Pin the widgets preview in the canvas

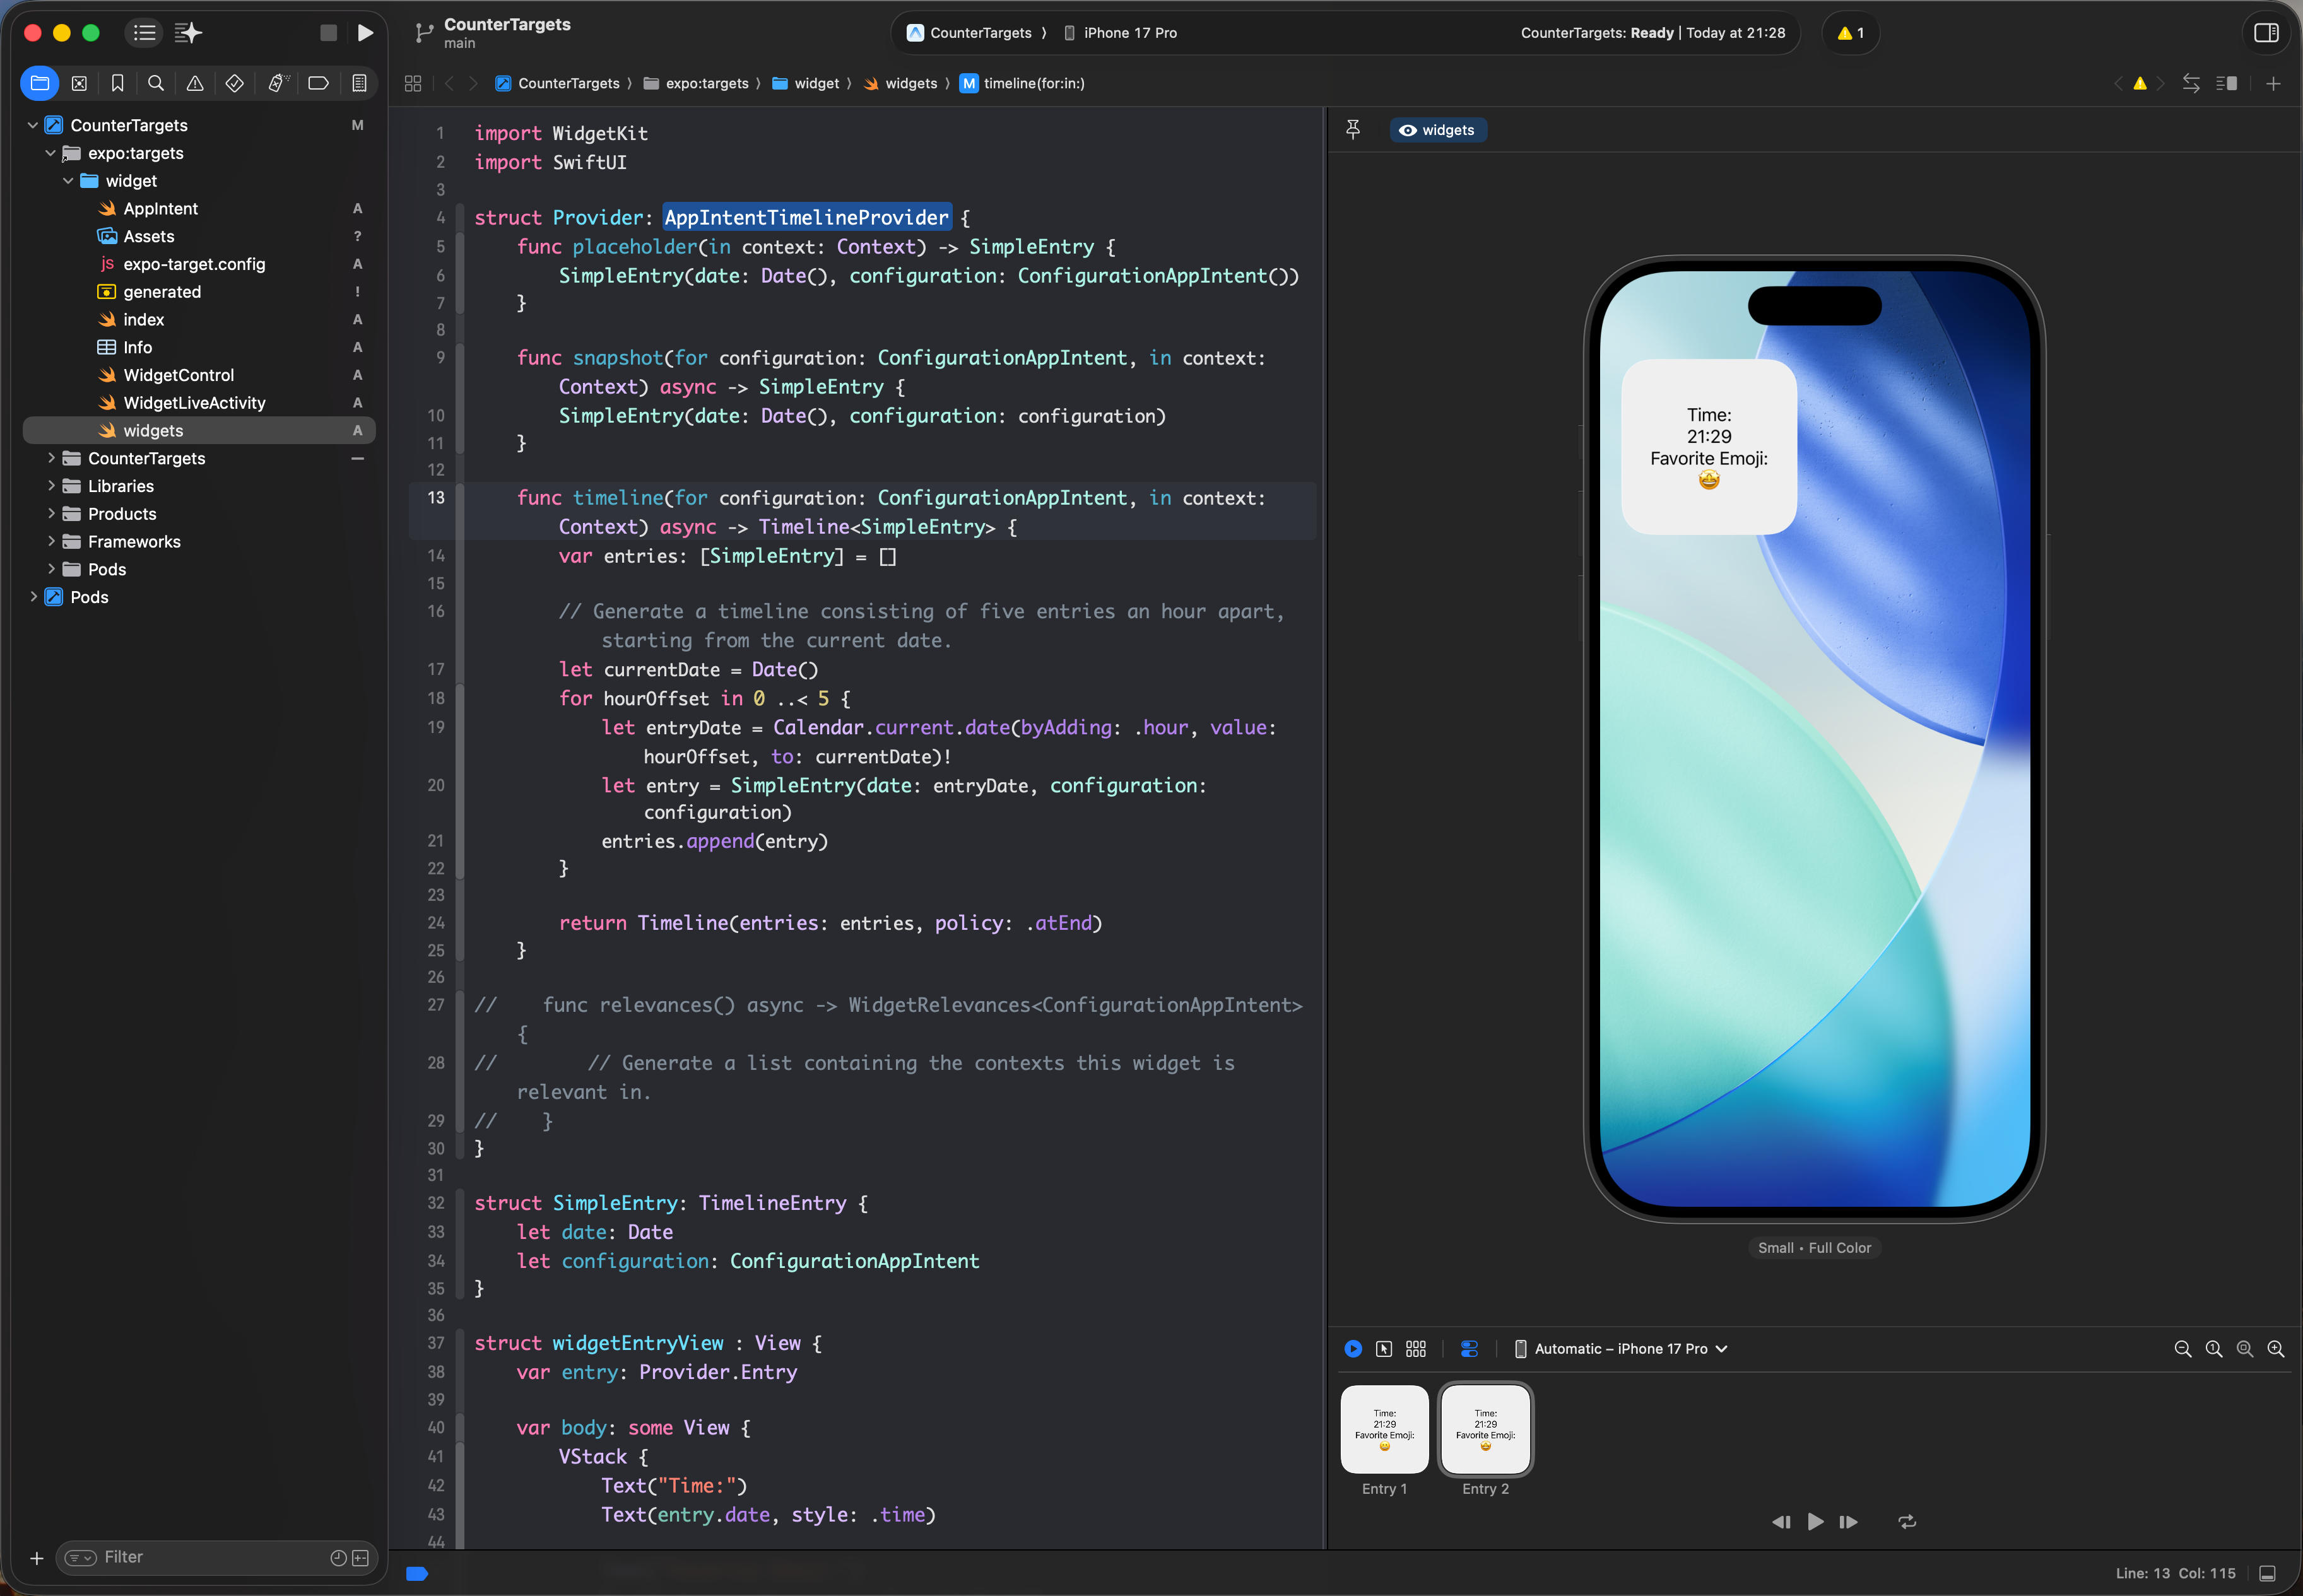(1354, 129)
